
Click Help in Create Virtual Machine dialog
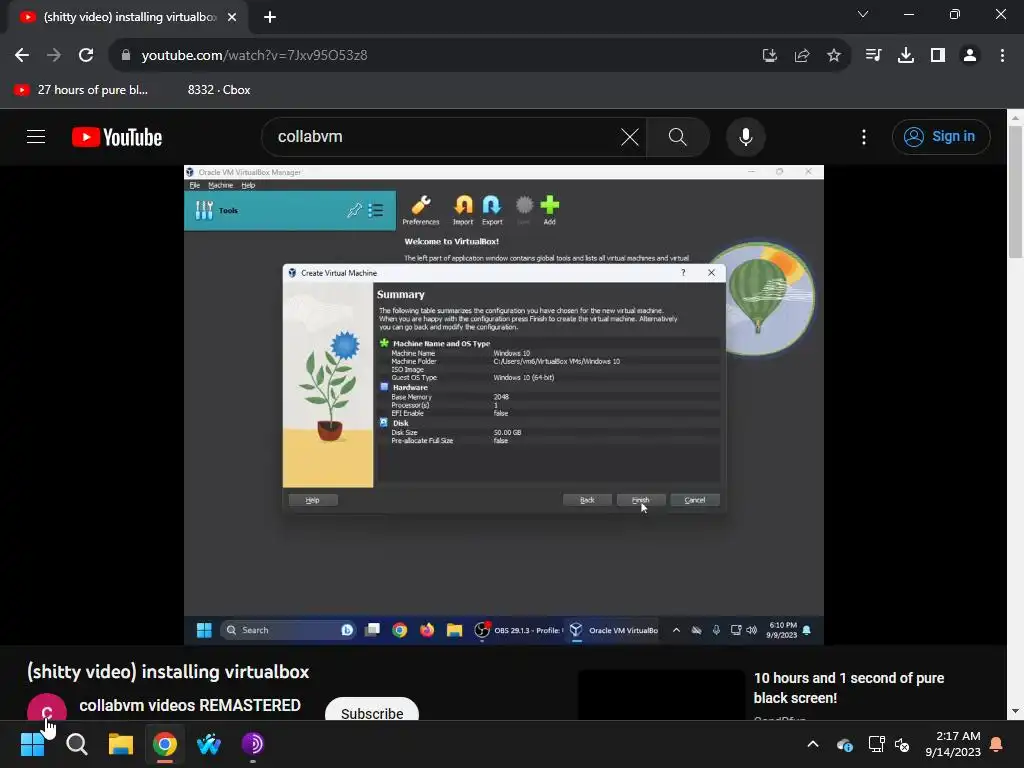tap(313, 500)
